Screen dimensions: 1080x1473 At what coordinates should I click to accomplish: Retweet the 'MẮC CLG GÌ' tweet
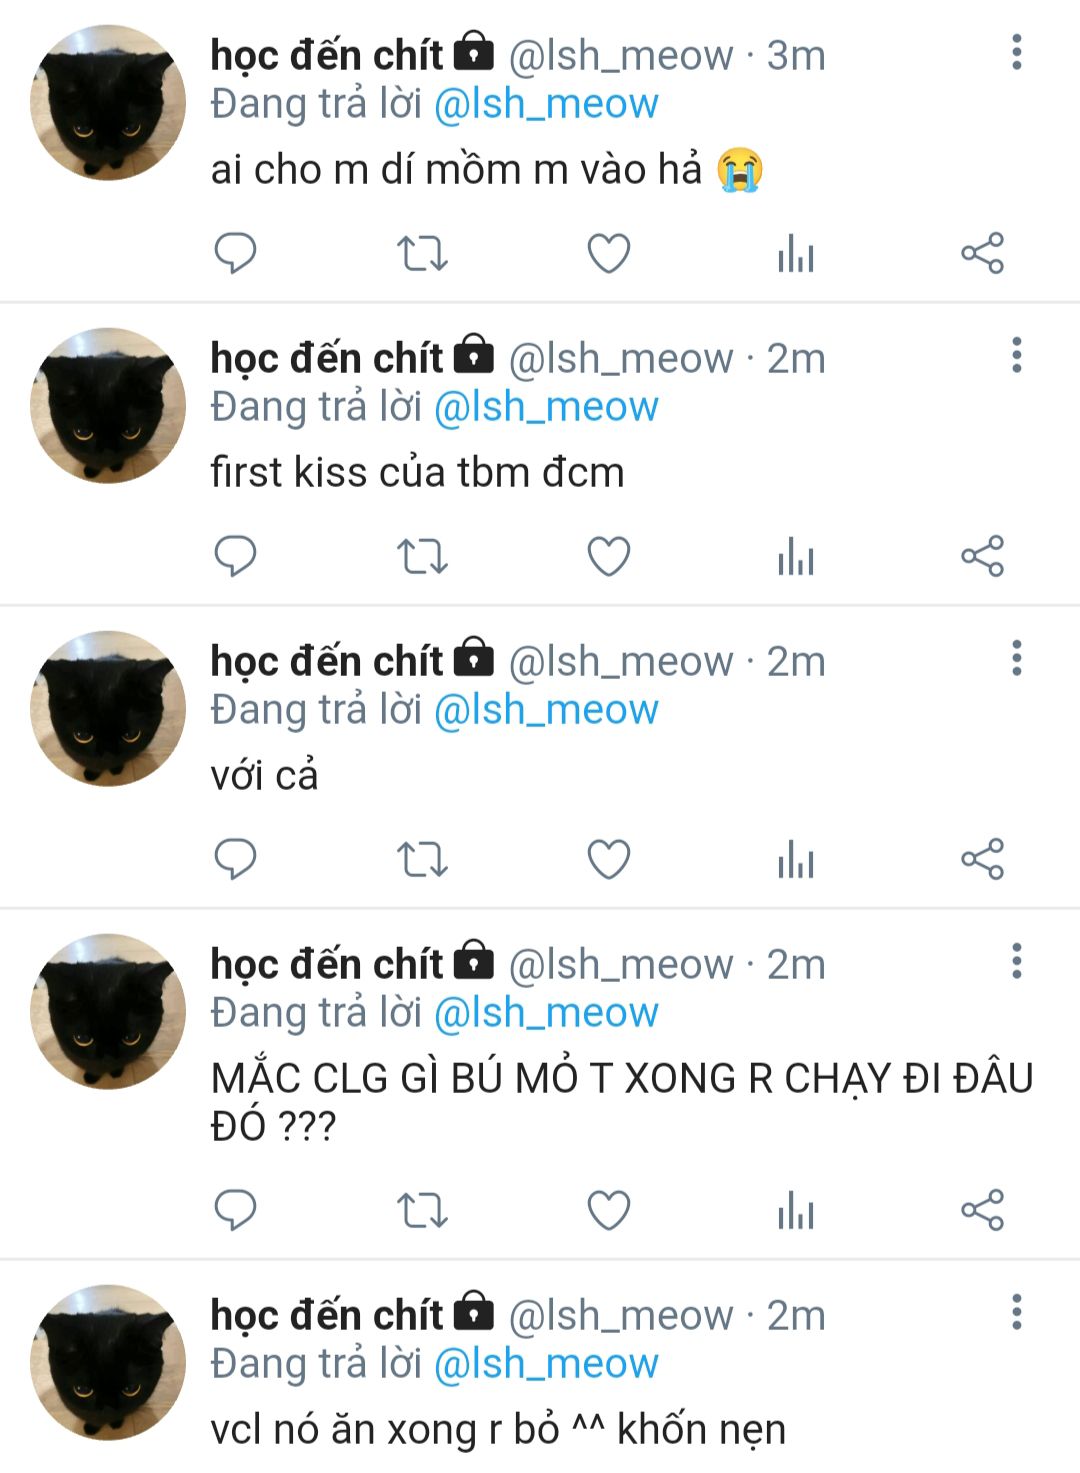coord(422,1210)
